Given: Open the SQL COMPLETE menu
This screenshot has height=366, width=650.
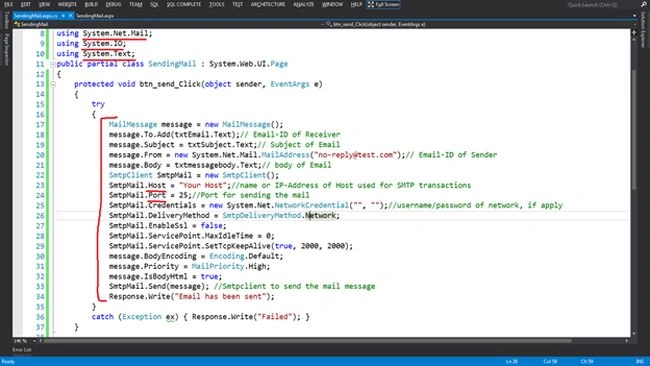Looking at the screenshot, I should click(184, 4).
